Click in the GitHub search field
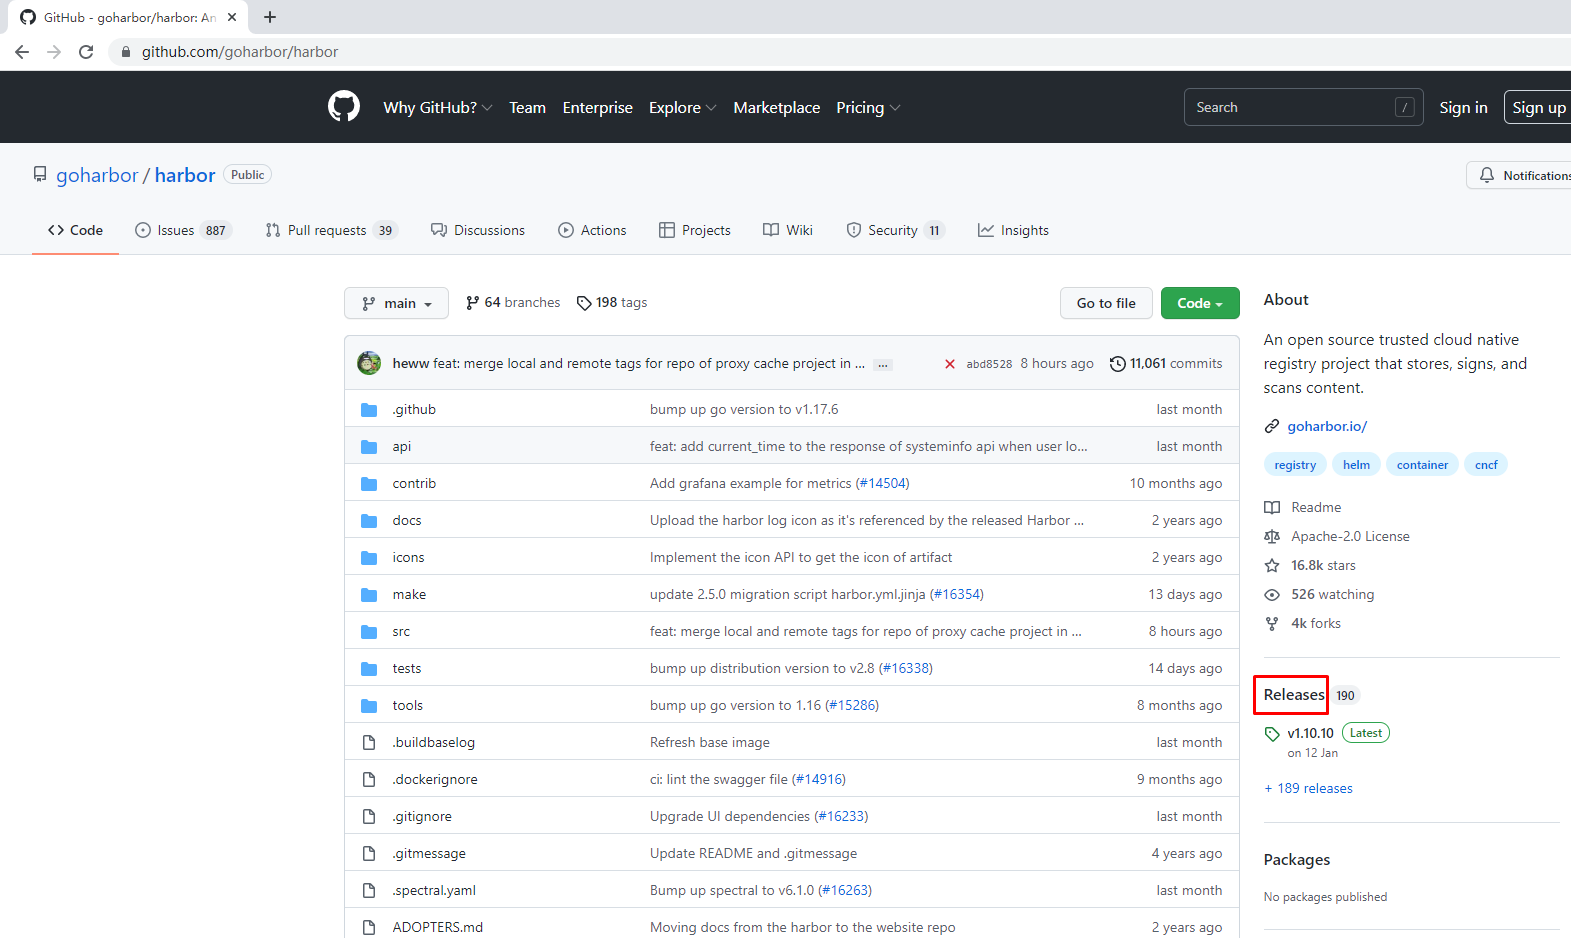1571x938 pixels. point(1290,107)
